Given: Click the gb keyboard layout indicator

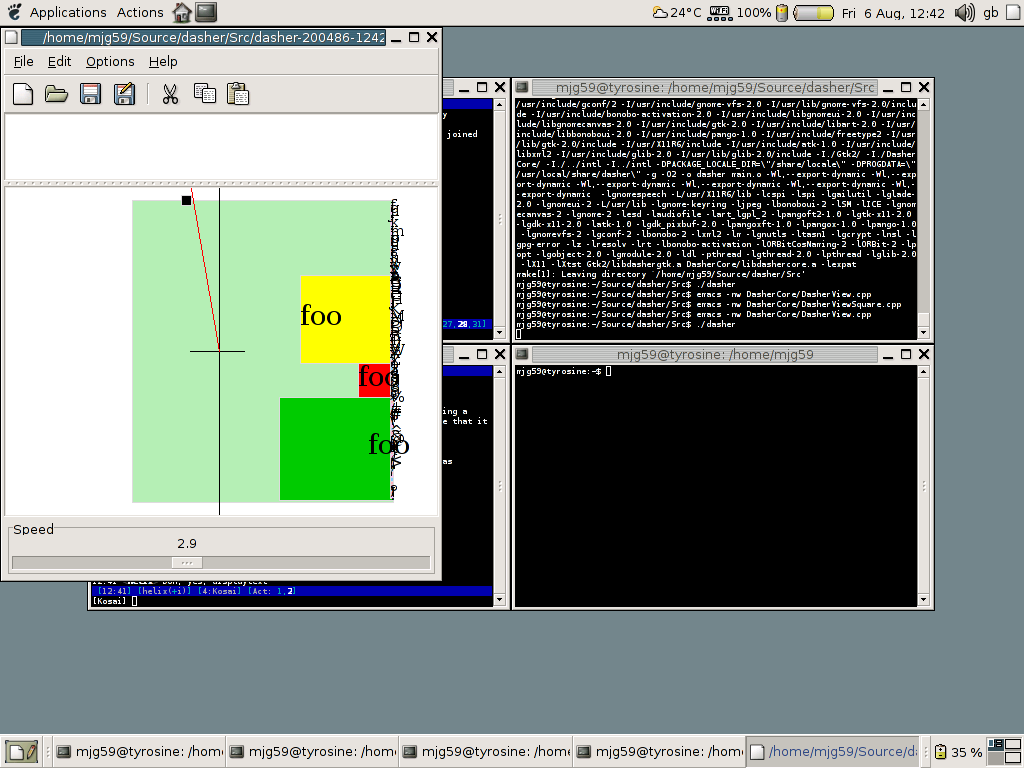Looking at the screenshot, I should [x=991, y=12].
